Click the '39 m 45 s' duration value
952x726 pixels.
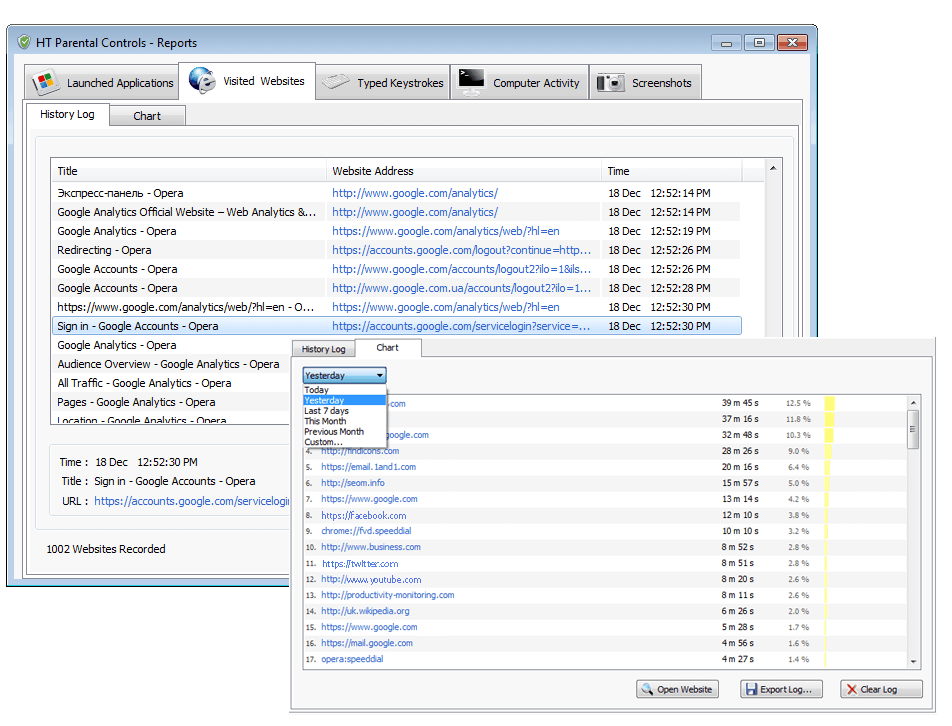(740, 403)
